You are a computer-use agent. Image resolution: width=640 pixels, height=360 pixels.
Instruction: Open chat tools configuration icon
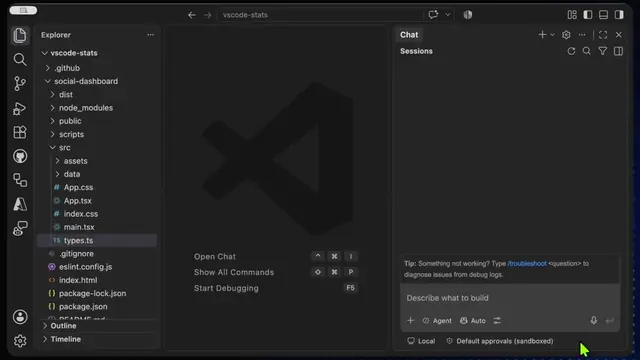(x=497, y=321)
